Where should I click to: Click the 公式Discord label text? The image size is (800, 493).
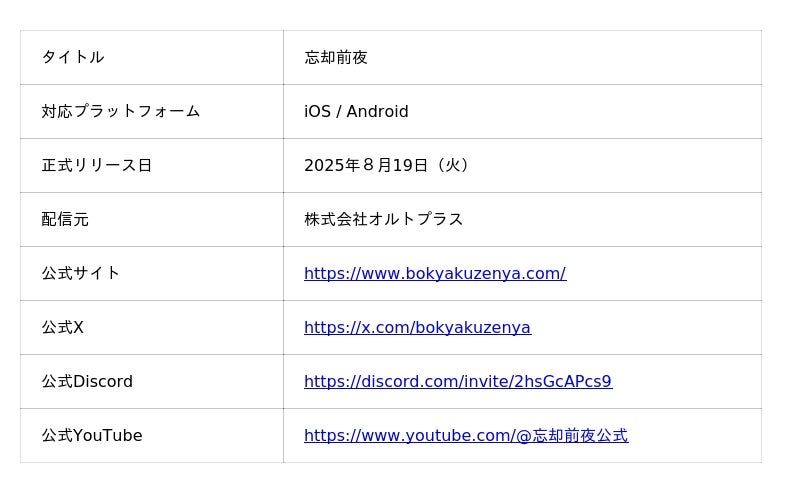pyautogui.click(x=87, y=381)
